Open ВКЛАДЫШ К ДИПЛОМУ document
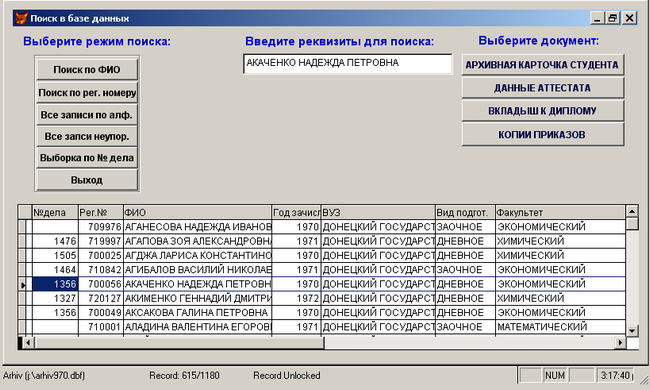This screenshot has width=650, height=390. click(x=543, y=111)
